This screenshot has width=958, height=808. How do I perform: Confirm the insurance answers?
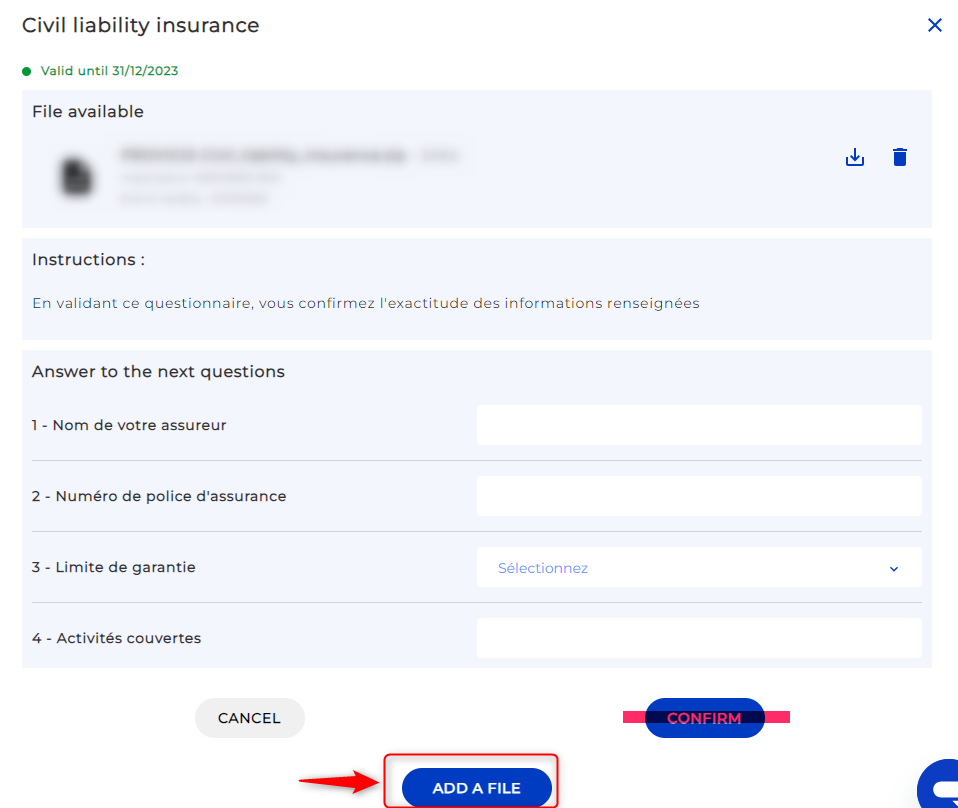coord(704,718)
